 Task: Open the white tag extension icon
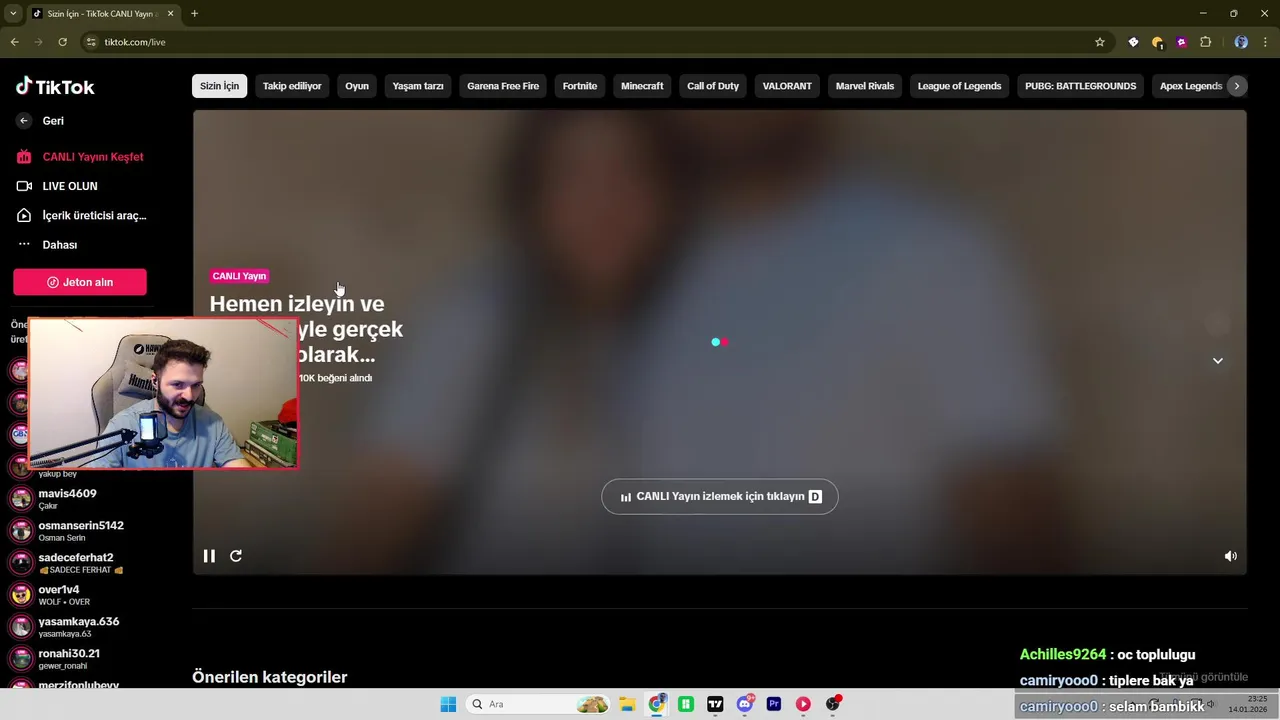pyautogui.click(x=1133, y=42)
